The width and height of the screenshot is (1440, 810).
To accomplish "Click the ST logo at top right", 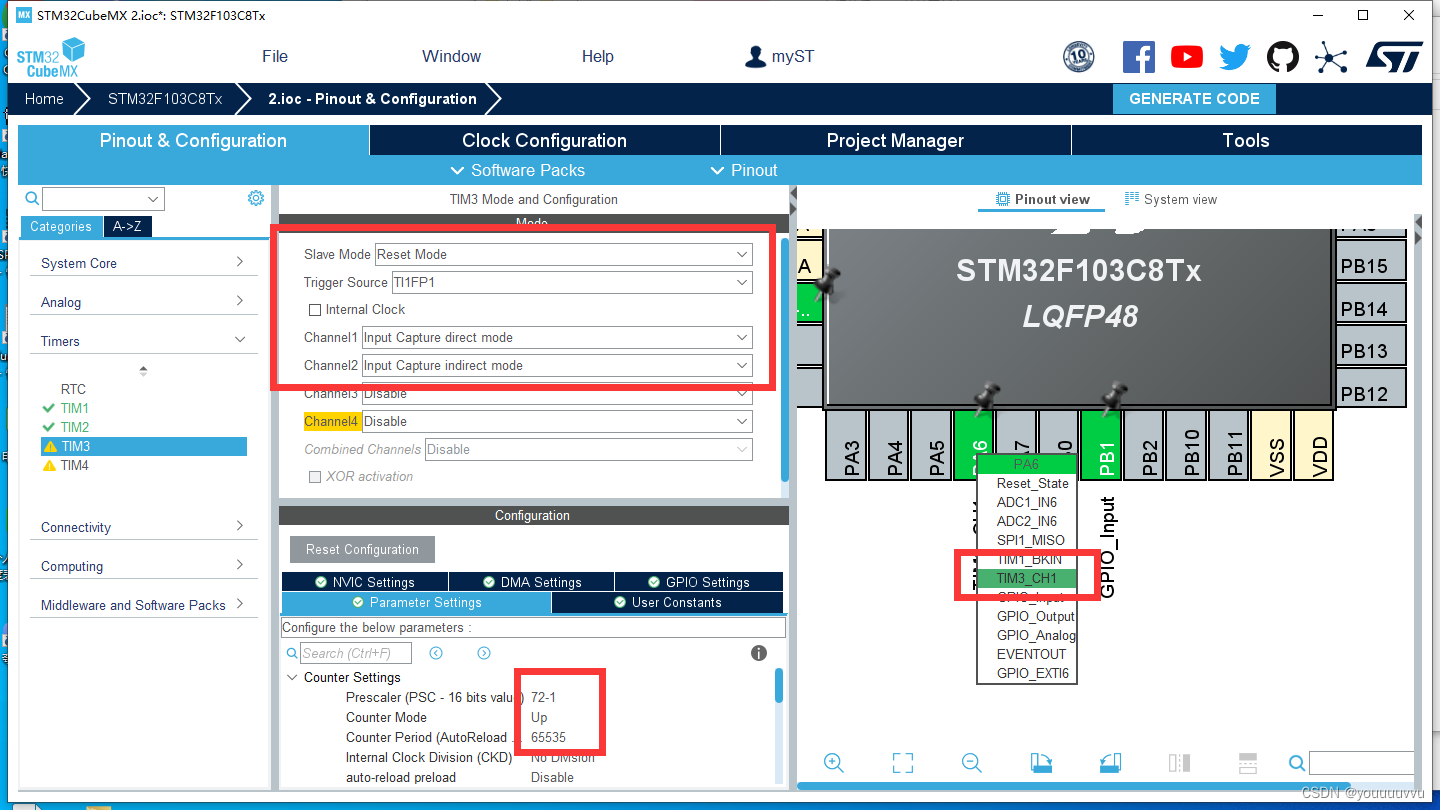I will [x=1393, y=57].
